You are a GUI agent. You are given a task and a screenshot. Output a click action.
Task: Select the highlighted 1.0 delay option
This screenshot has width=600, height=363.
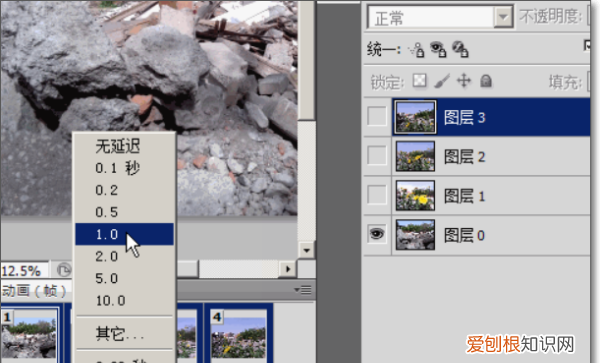pos(124,234)
